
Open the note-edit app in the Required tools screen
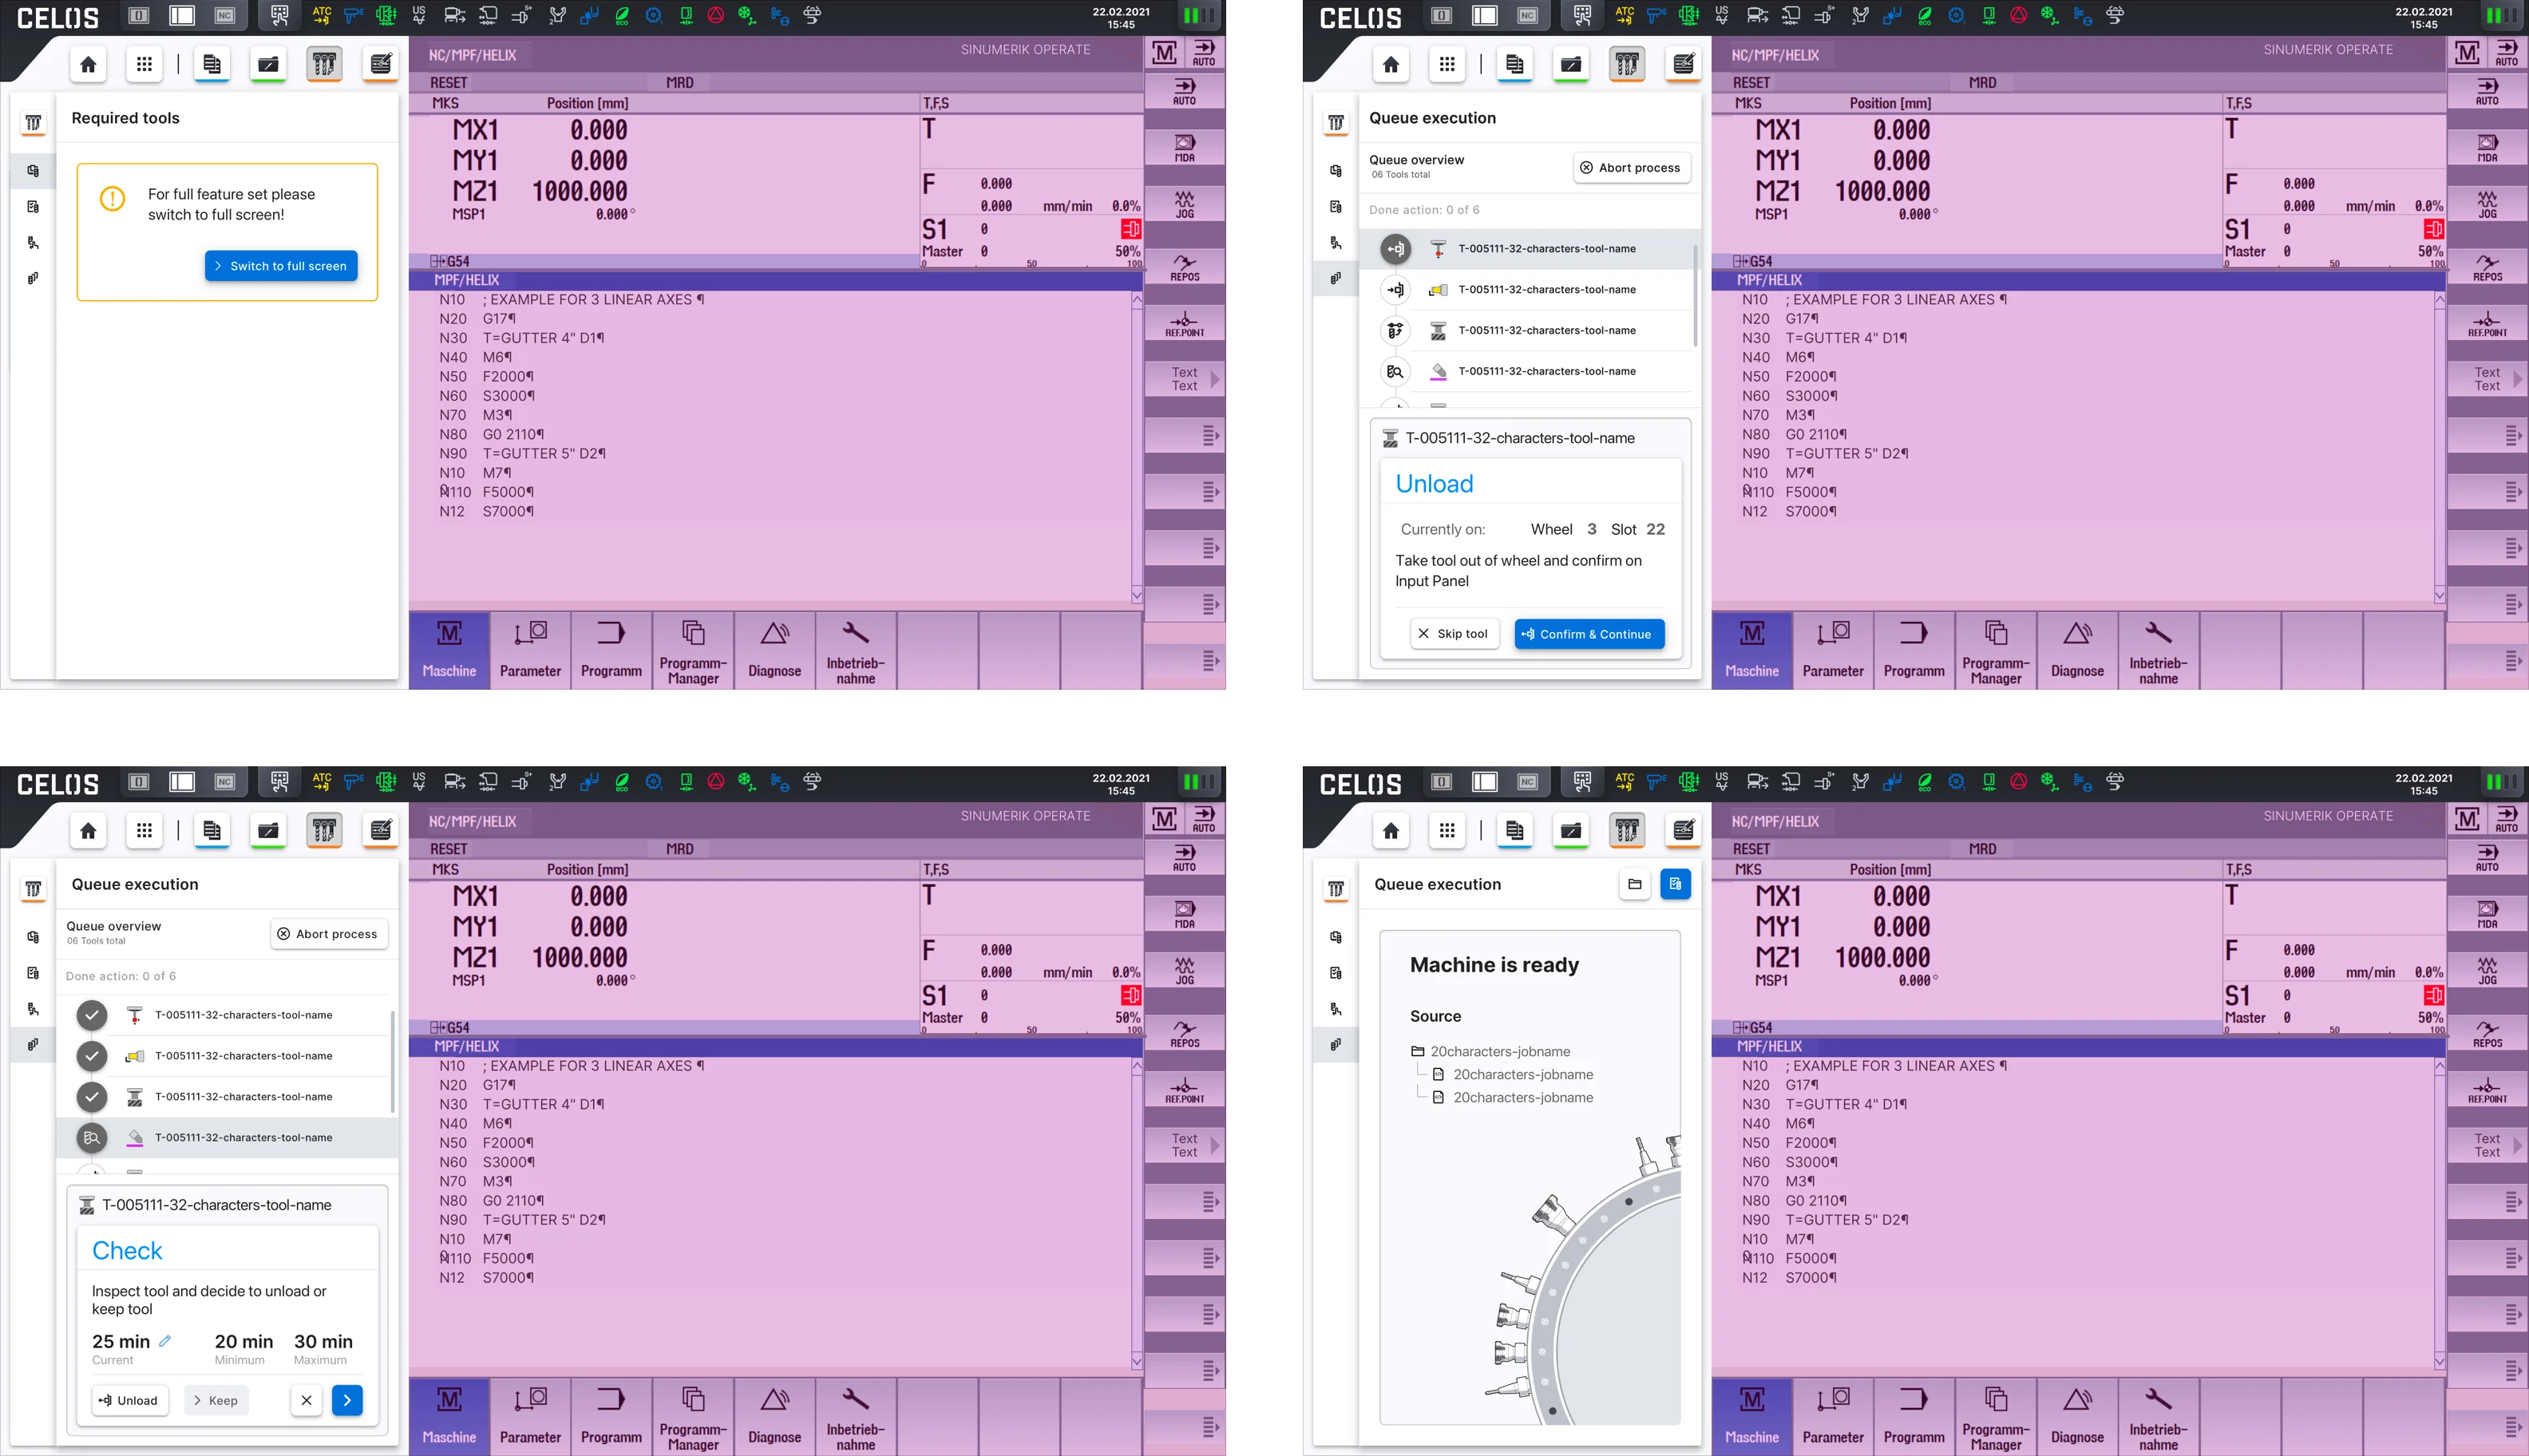(381, 65)
